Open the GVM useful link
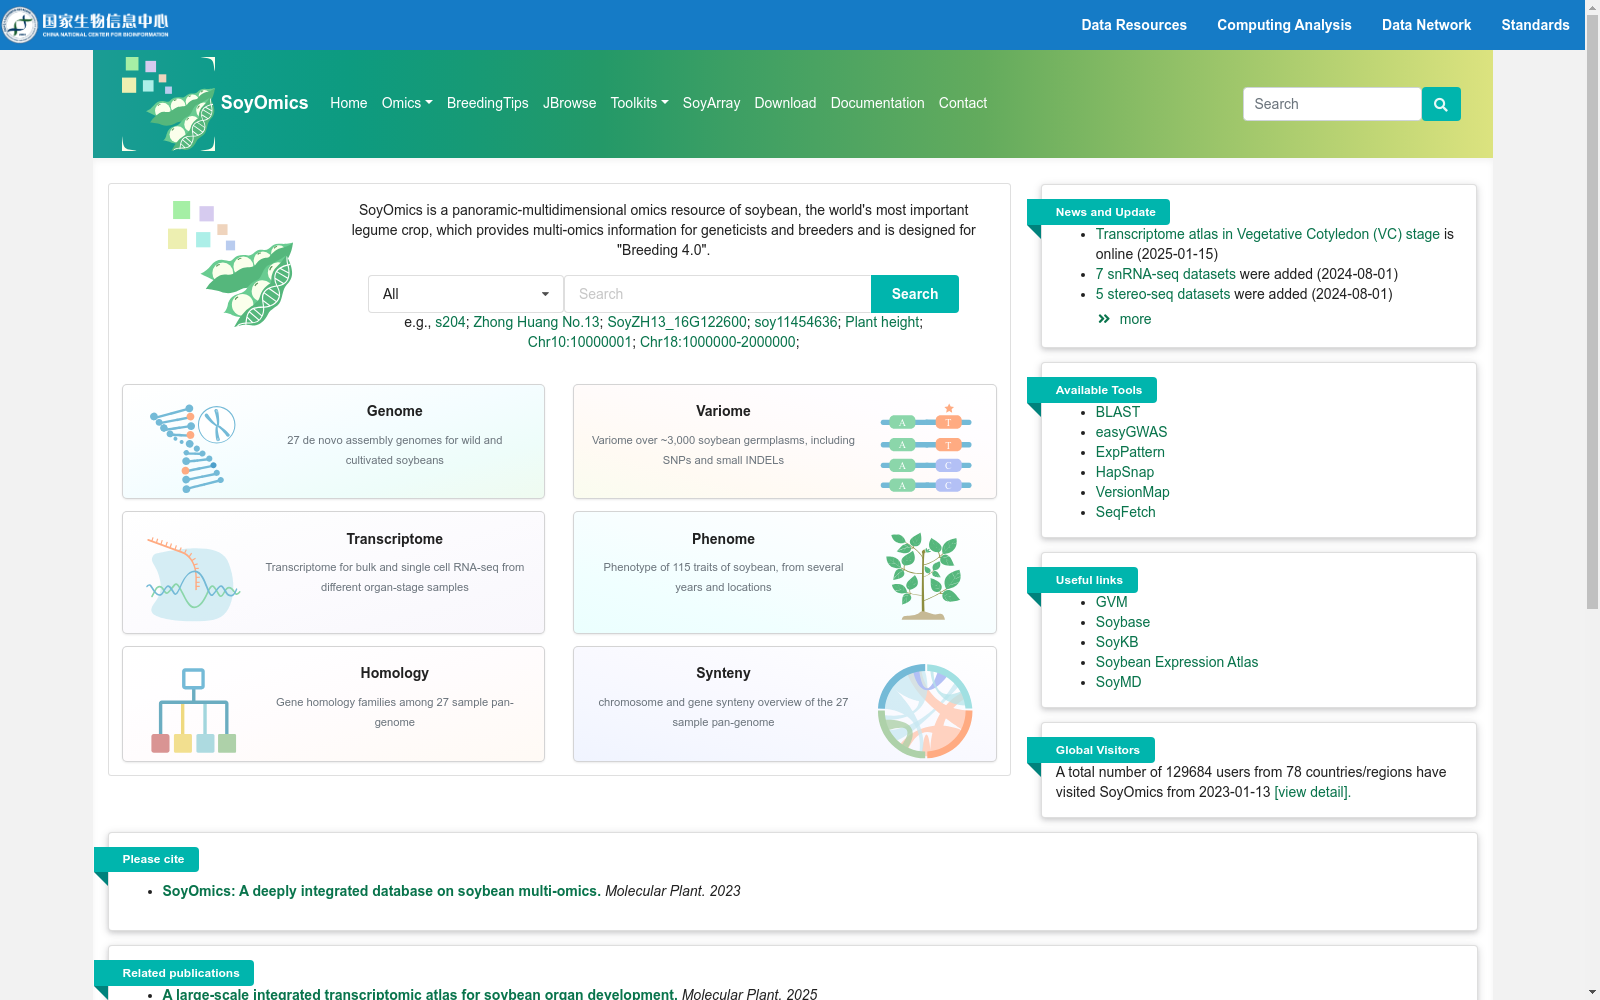The height and width of the screenshot is (1000, 1600). pyautogui.click(x=1112, y=602)
